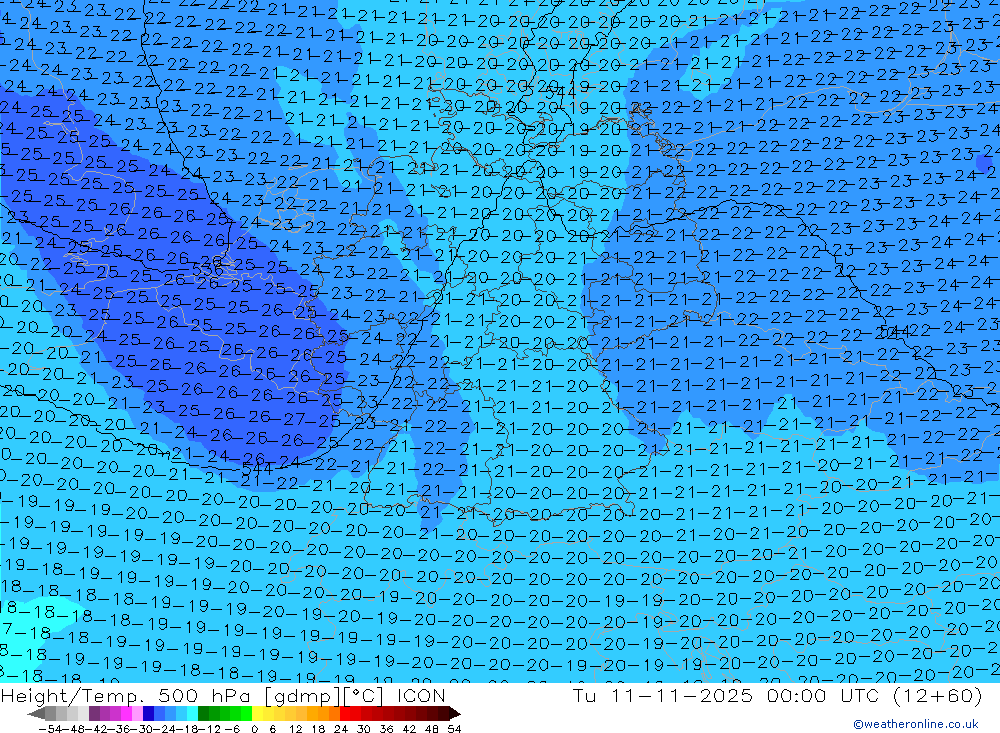Screen dimensions: 1000x733
Task: Click the 544 contour label at top center
Action: point(561,93)
